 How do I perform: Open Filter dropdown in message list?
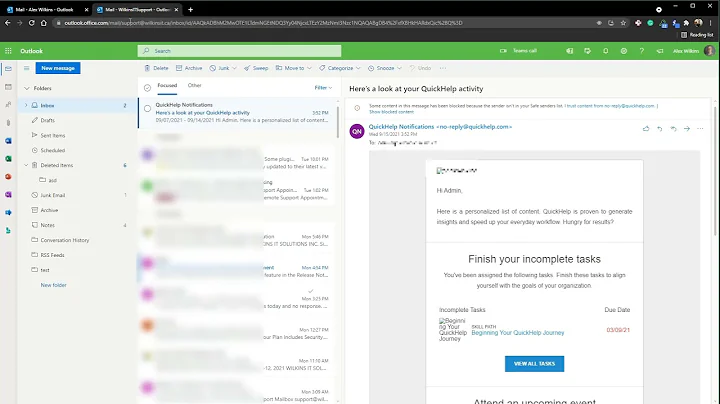(x=323, y=88)
